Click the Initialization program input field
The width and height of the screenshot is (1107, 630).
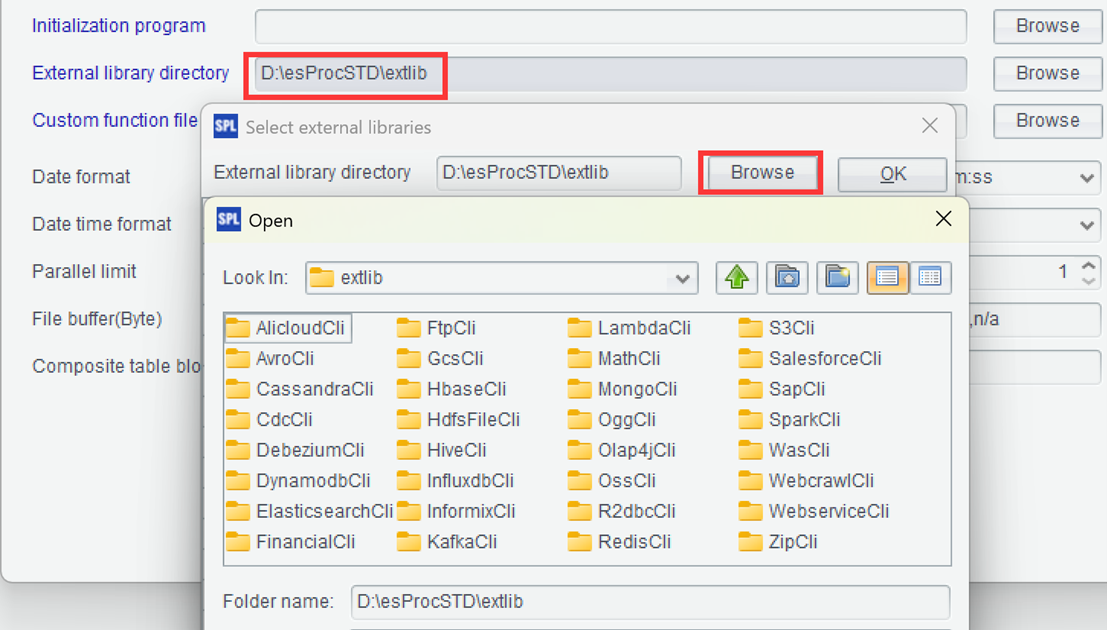tap(610, 26)
